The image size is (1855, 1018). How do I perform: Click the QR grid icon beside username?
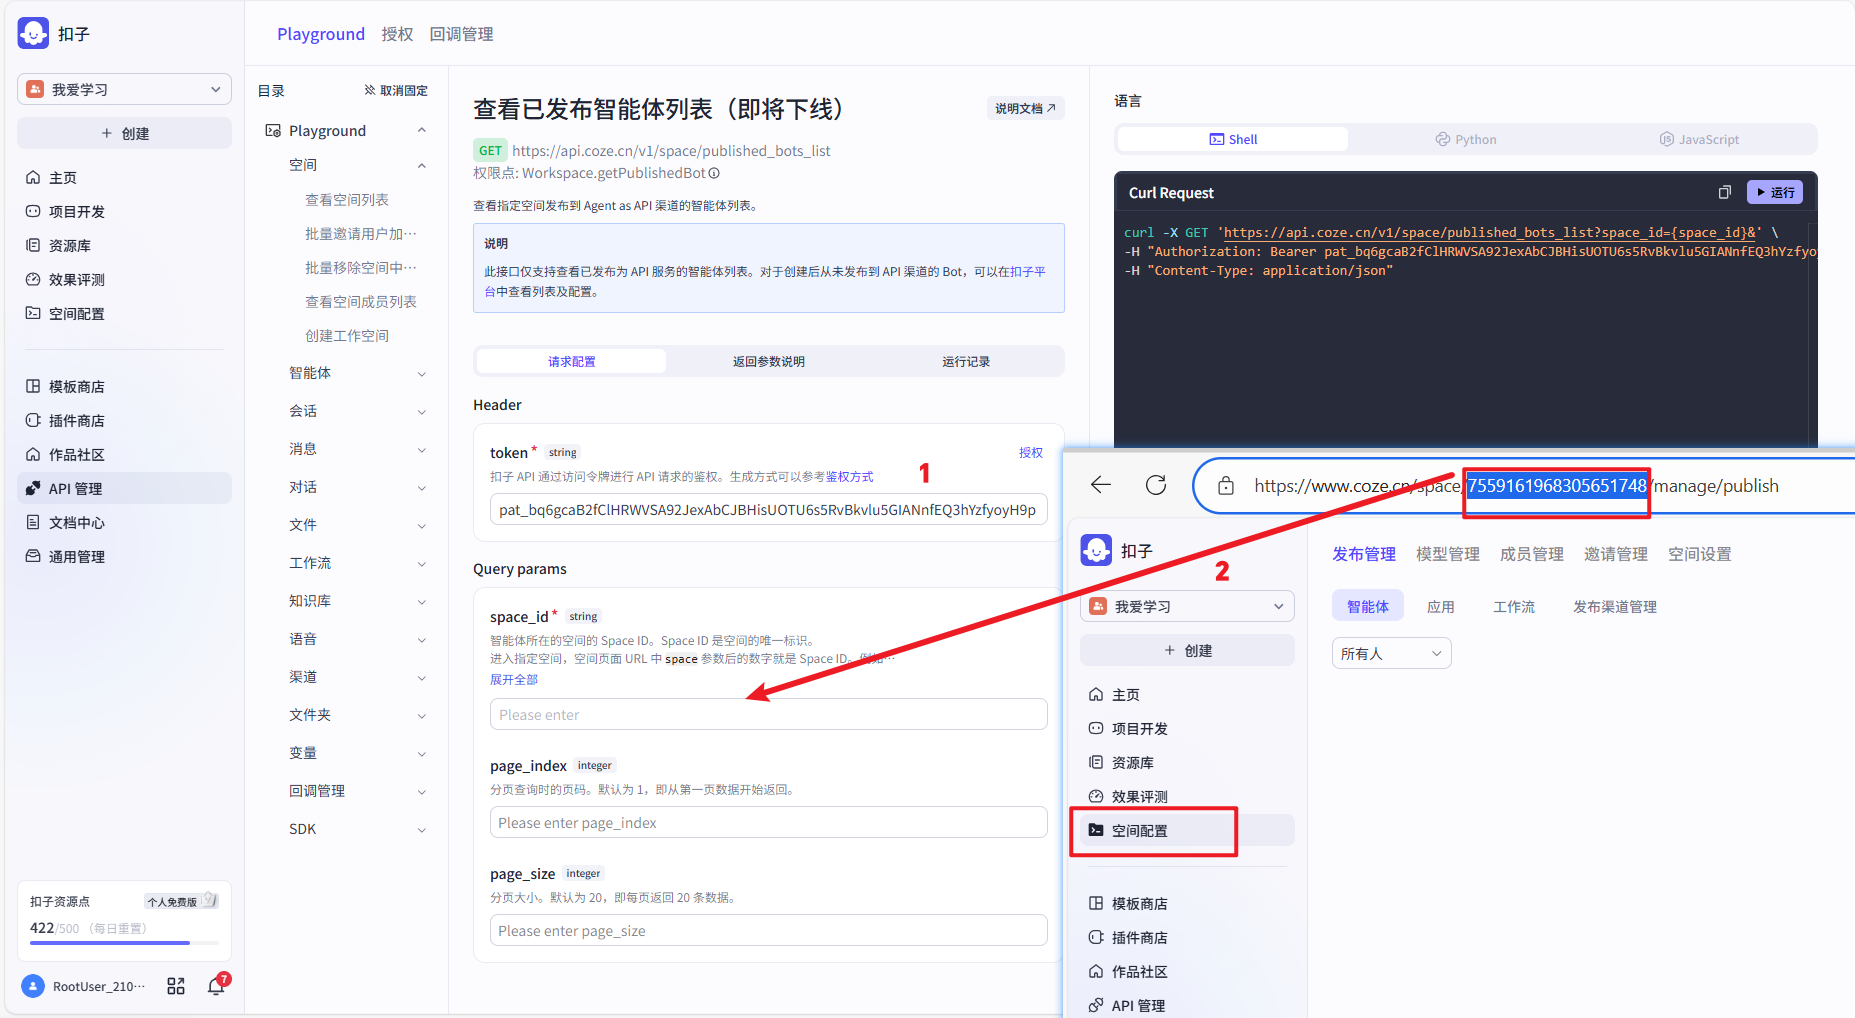pyautogui.click(x=176, y=986)
